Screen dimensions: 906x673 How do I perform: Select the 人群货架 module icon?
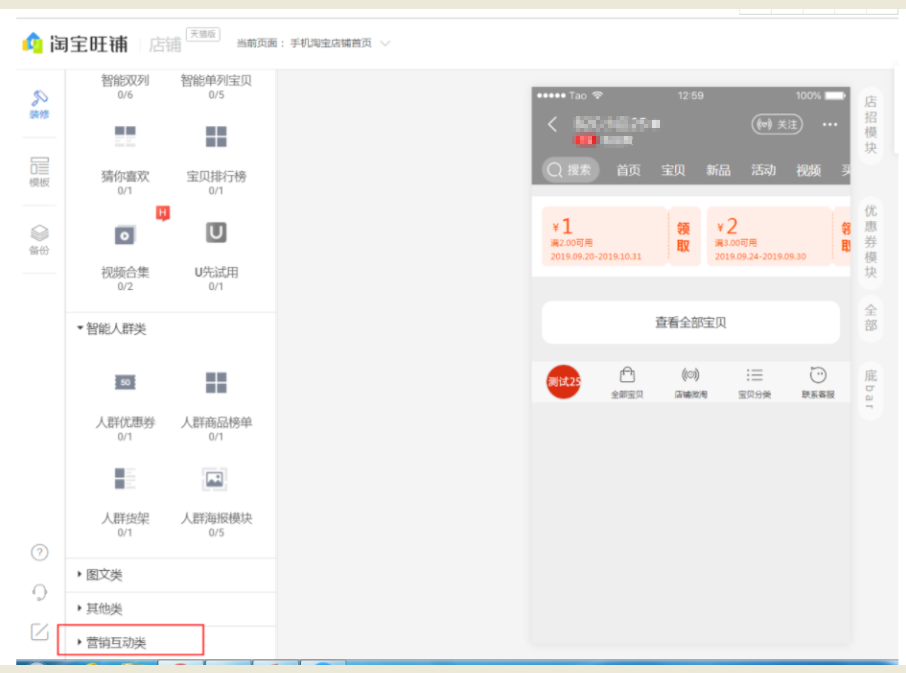(x=125, y=479)
